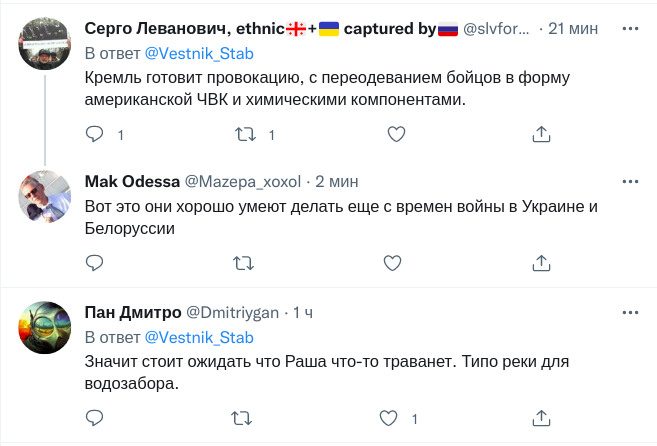Retweet Mak Odessa's tweet
The image size is (657, 446).
pos(243,263)
